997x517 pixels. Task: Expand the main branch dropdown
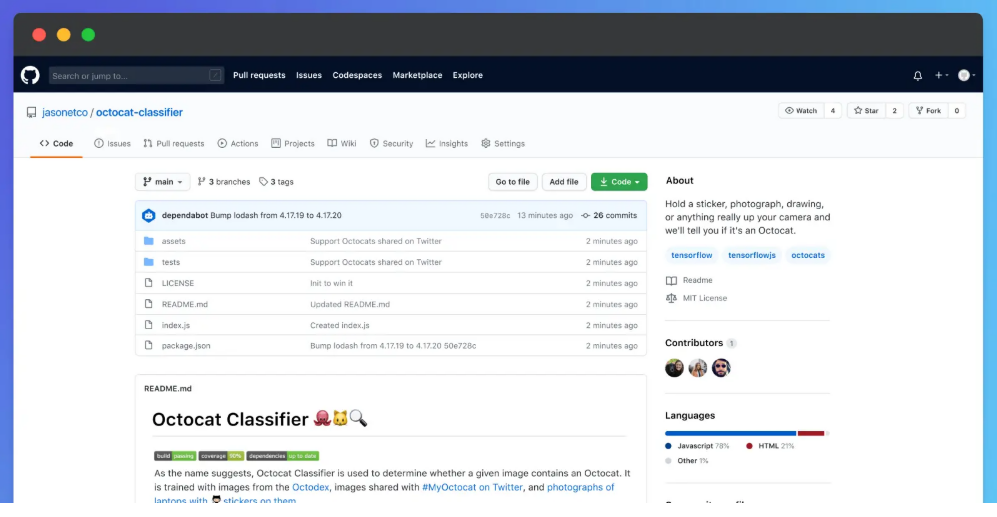[x=163, y=182]
